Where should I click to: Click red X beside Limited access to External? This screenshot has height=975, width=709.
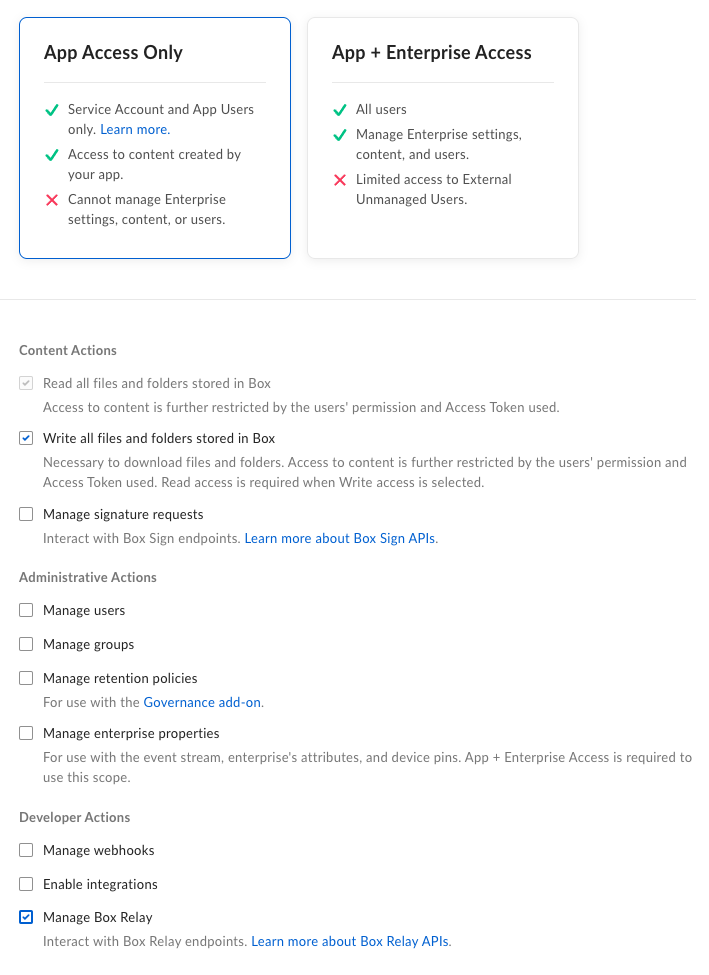[x=340, y=180]
